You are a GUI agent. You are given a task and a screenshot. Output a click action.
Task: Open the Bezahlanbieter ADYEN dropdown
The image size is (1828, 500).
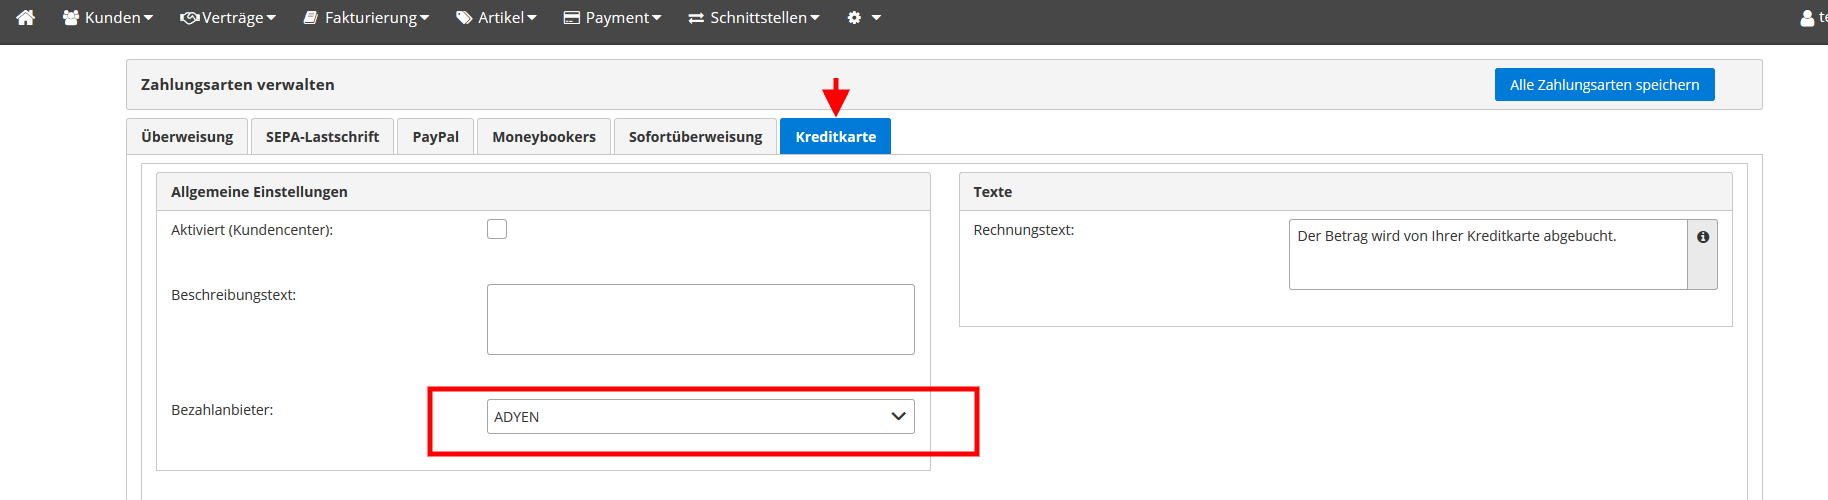coord(700,417)
